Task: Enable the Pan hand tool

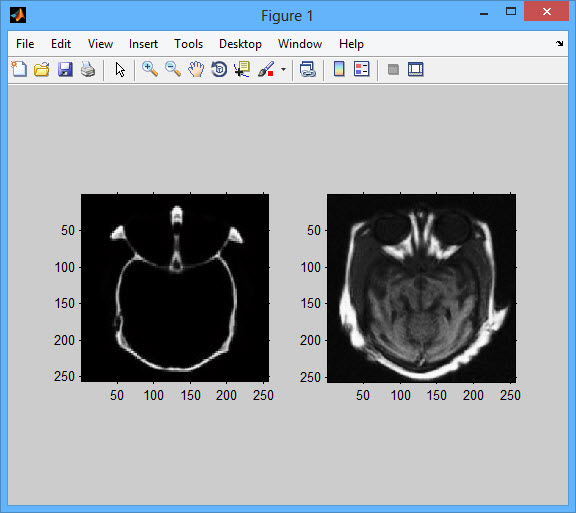Action: [x=196, y=69]
